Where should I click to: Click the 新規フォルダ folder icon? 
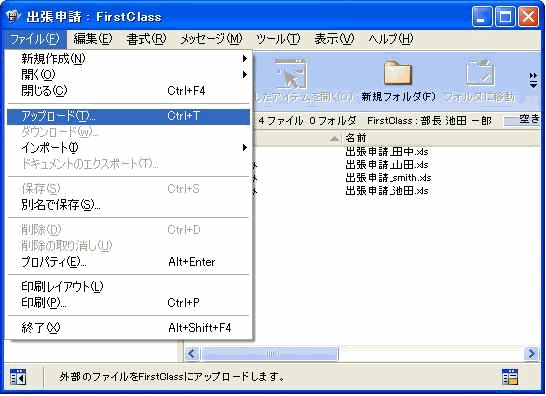click(398, 73)
